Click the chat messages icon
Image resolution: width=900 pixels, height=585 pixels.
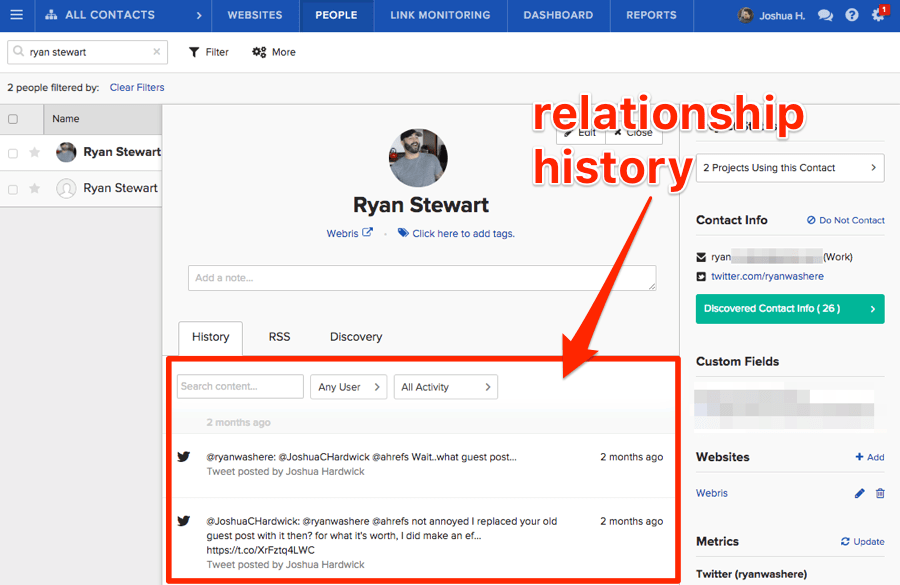pos(825,15)
